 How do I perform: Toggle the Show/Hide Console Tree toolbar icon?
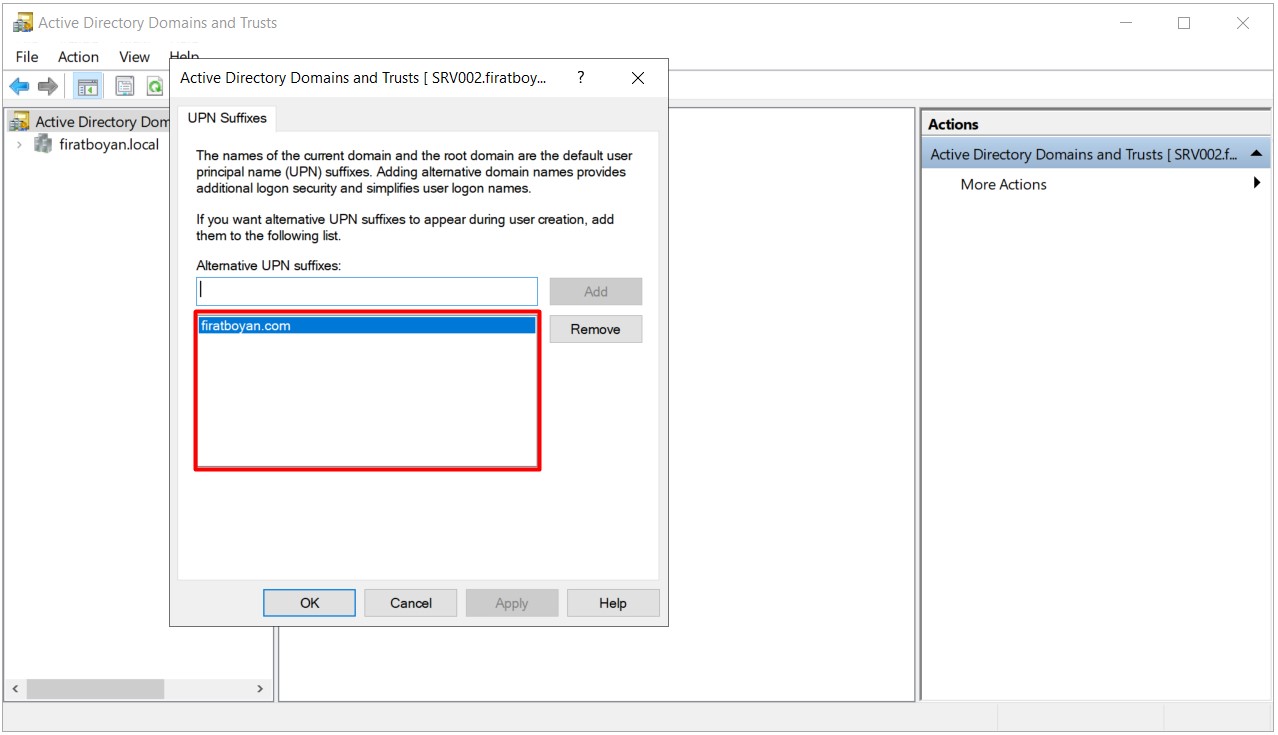point(88,87)
